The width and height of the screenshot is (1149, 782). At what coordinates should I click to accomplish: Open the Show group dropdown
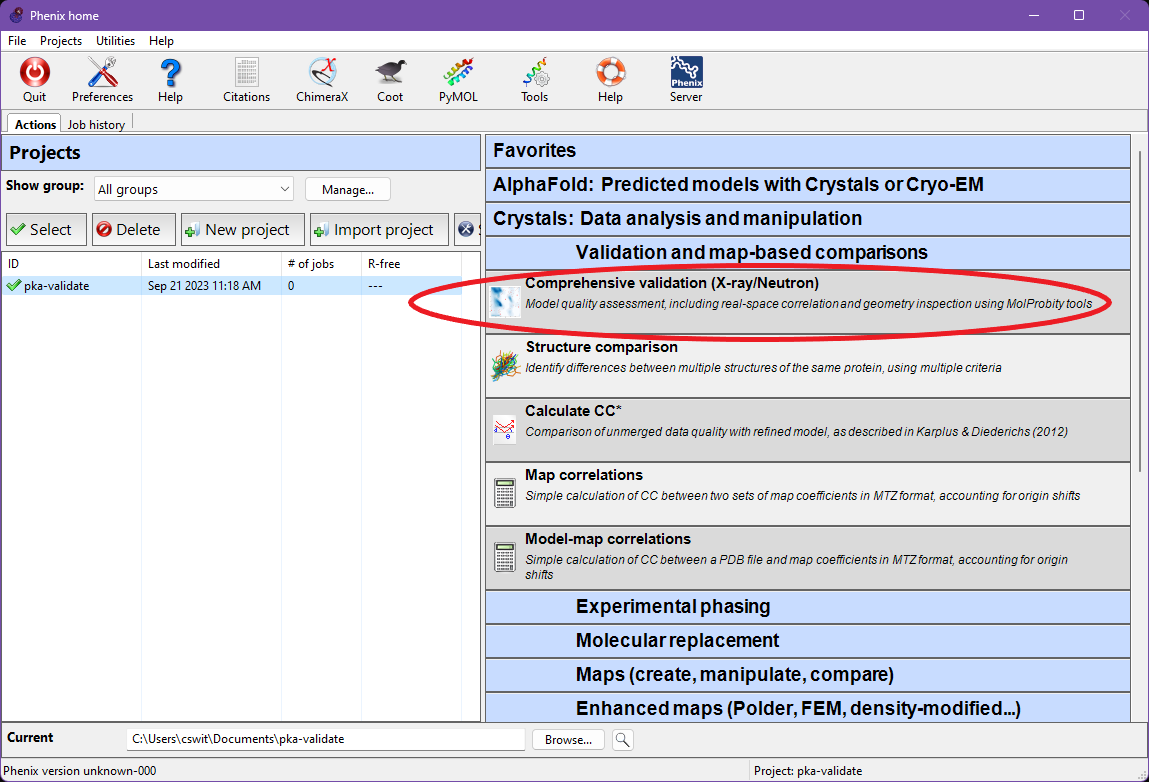pos(194,189)
